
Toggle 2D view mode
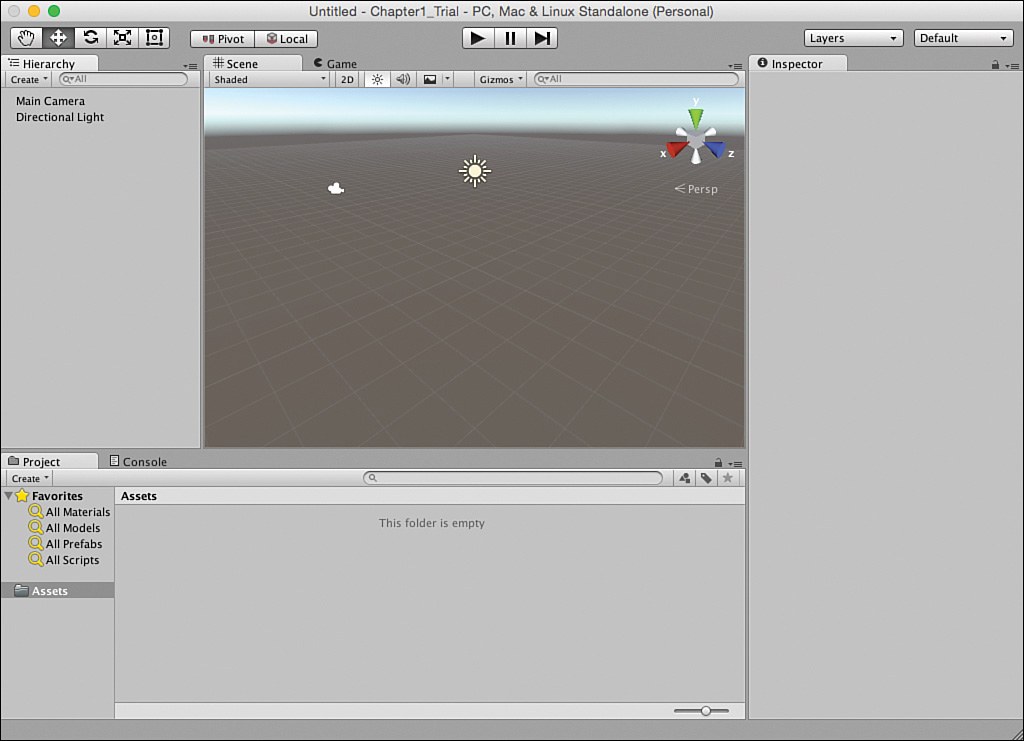tap(347, 80)
